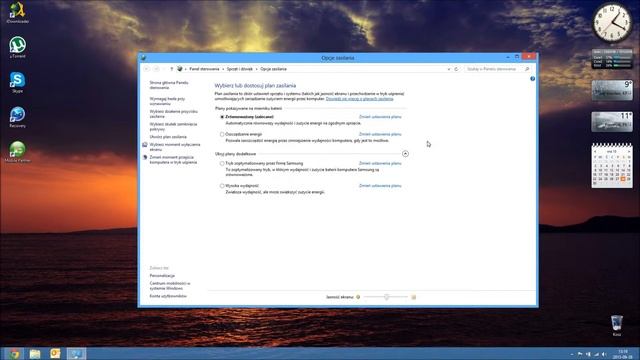
Task: Click the weather gadget showing 11°
Action: pos(612,122)
